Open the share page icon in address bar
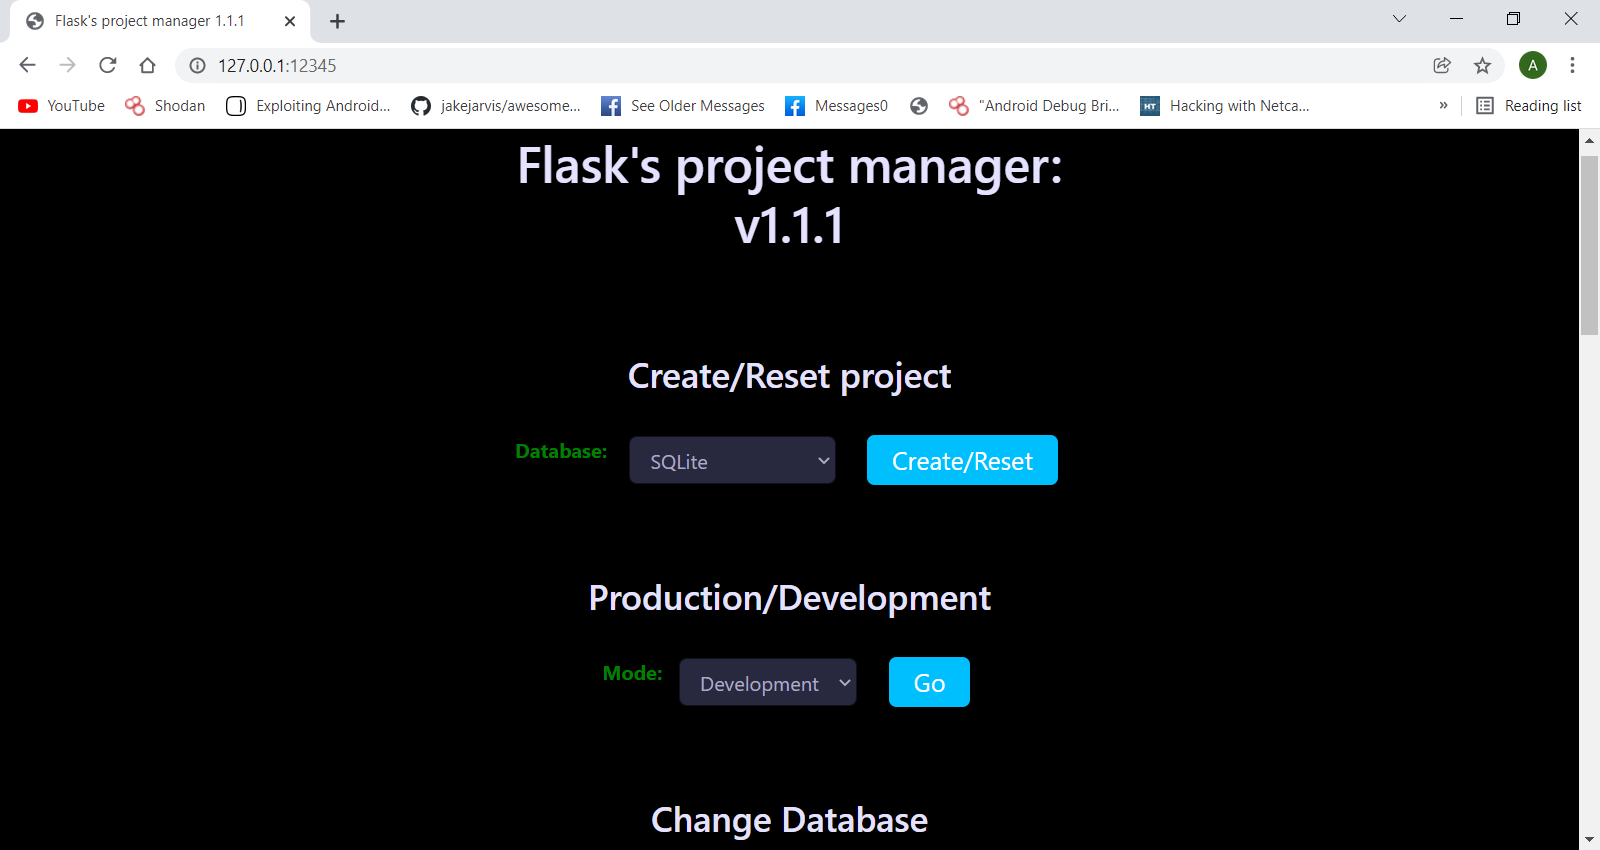The height and width of the screenshot is (850, 1600). click(1442, 65)
